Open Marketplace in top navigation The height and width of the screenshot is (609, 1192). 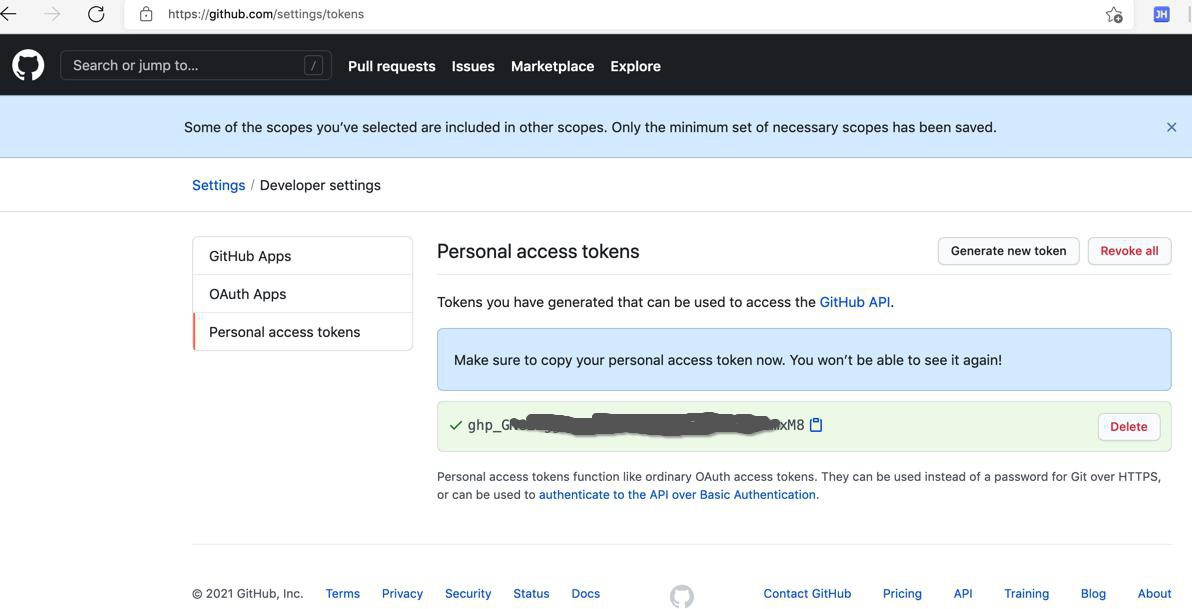(553, 66)
